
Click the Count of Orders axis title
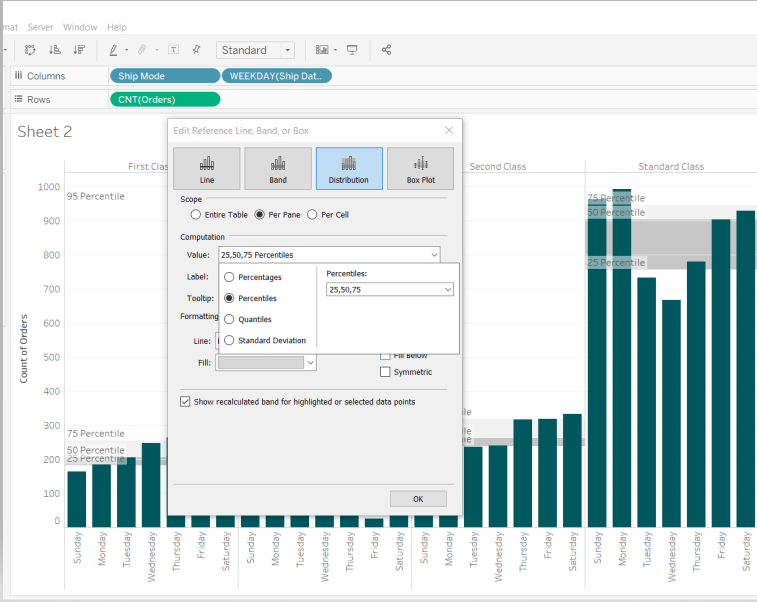pyautogui.click(x=23, y=349)
